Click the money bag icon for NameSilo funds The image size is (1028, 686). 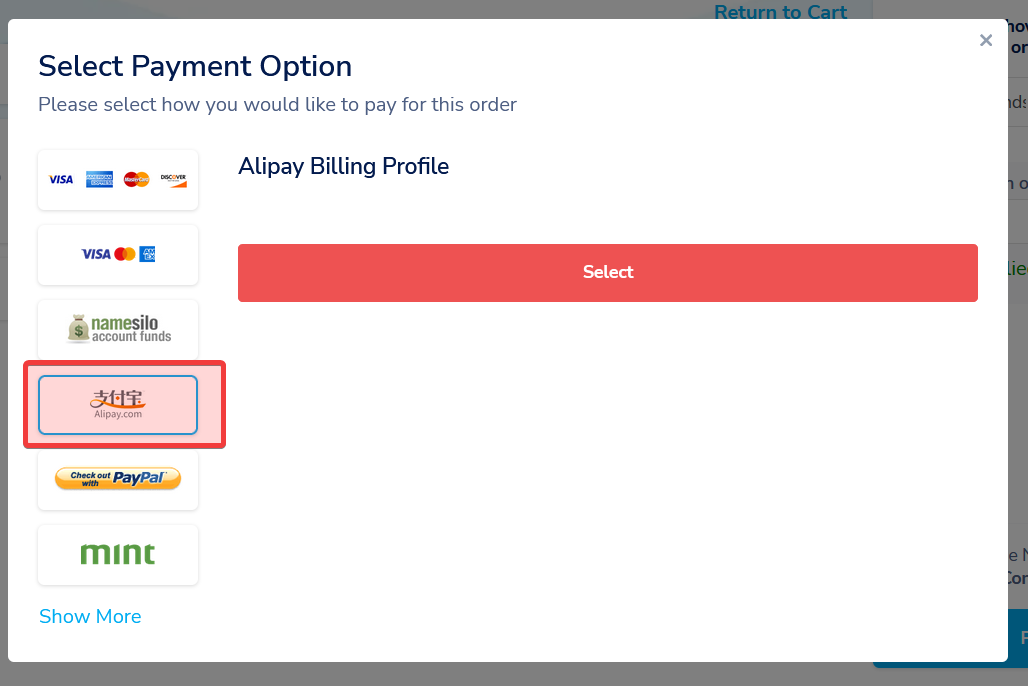pos(78,329)
